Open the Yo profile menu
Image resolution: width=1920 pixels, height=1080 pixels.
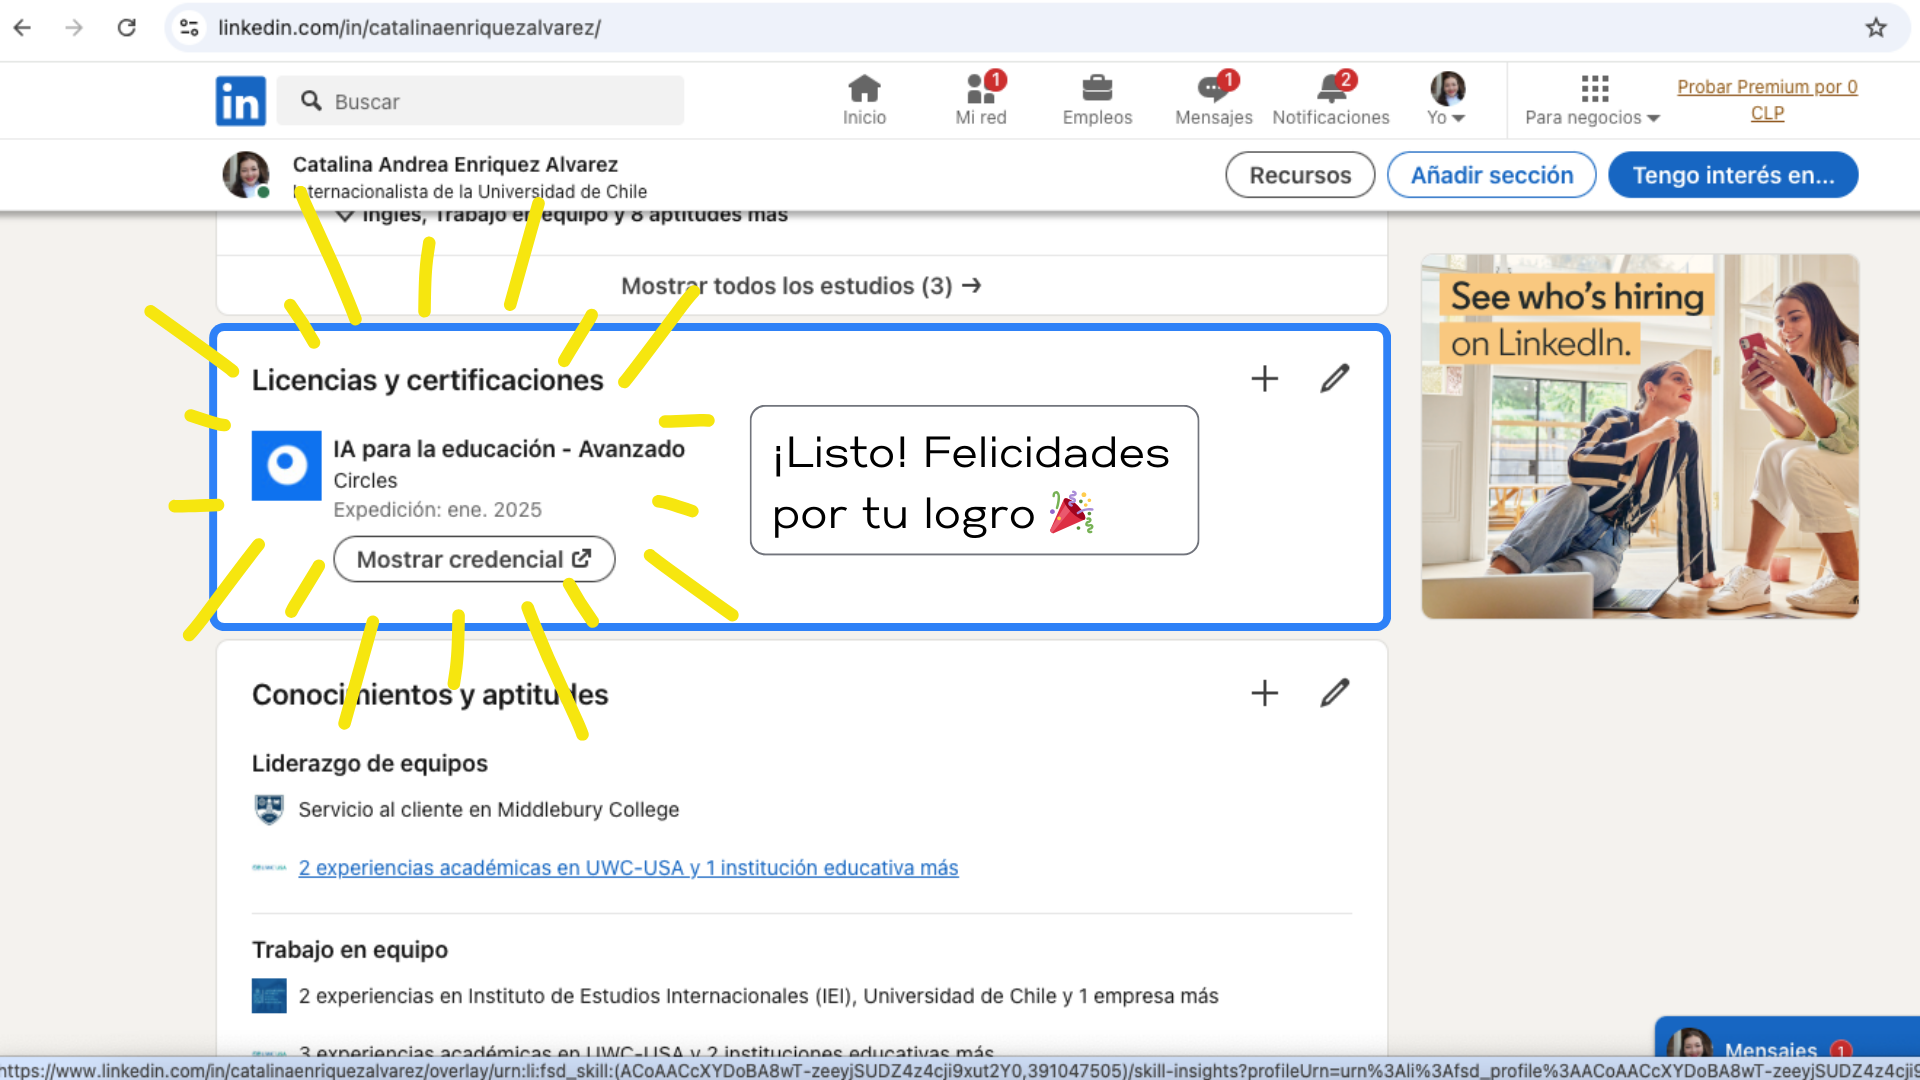coord(1446,100)
